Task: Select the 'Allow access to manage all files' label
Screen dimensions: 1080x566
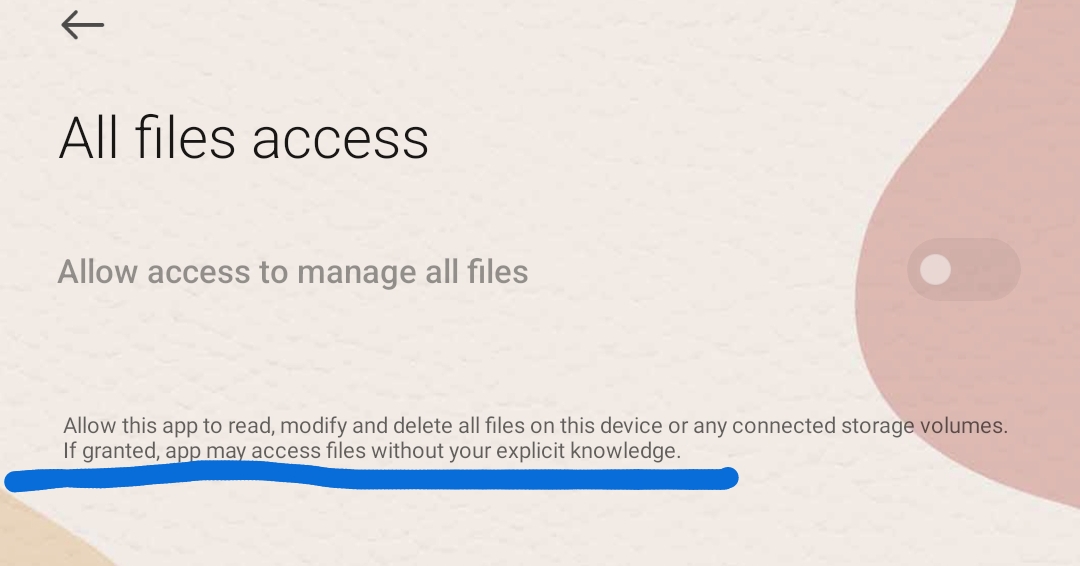Action: 293,272
